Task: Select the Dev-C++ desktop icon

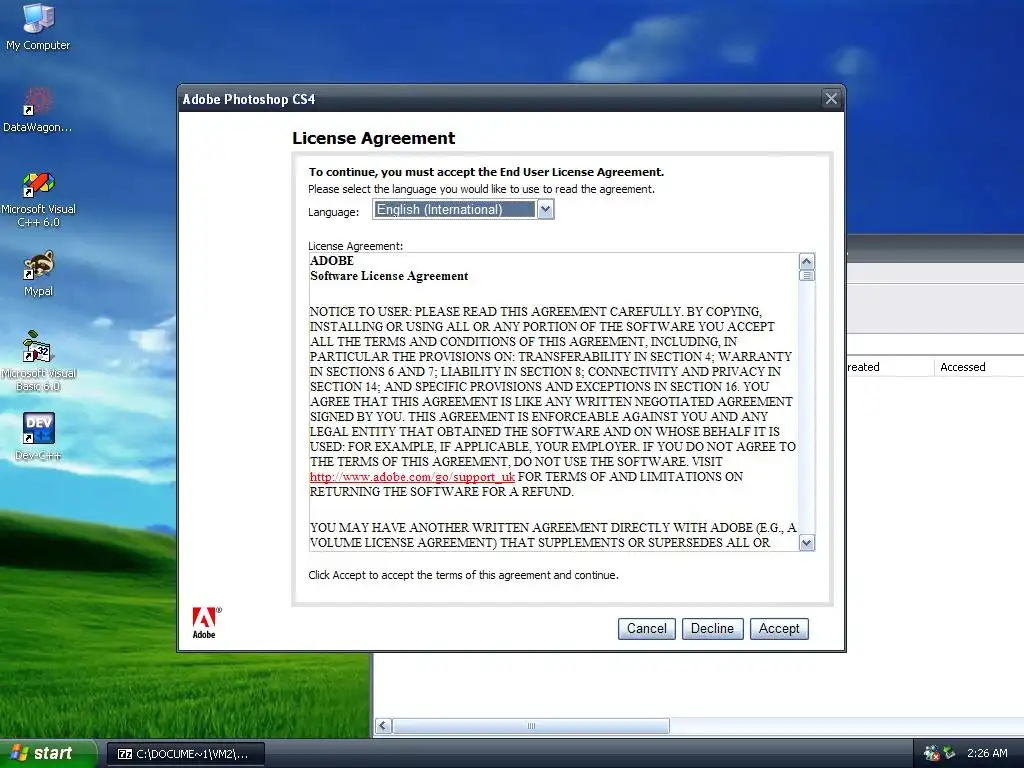Action: click(38, 436)
